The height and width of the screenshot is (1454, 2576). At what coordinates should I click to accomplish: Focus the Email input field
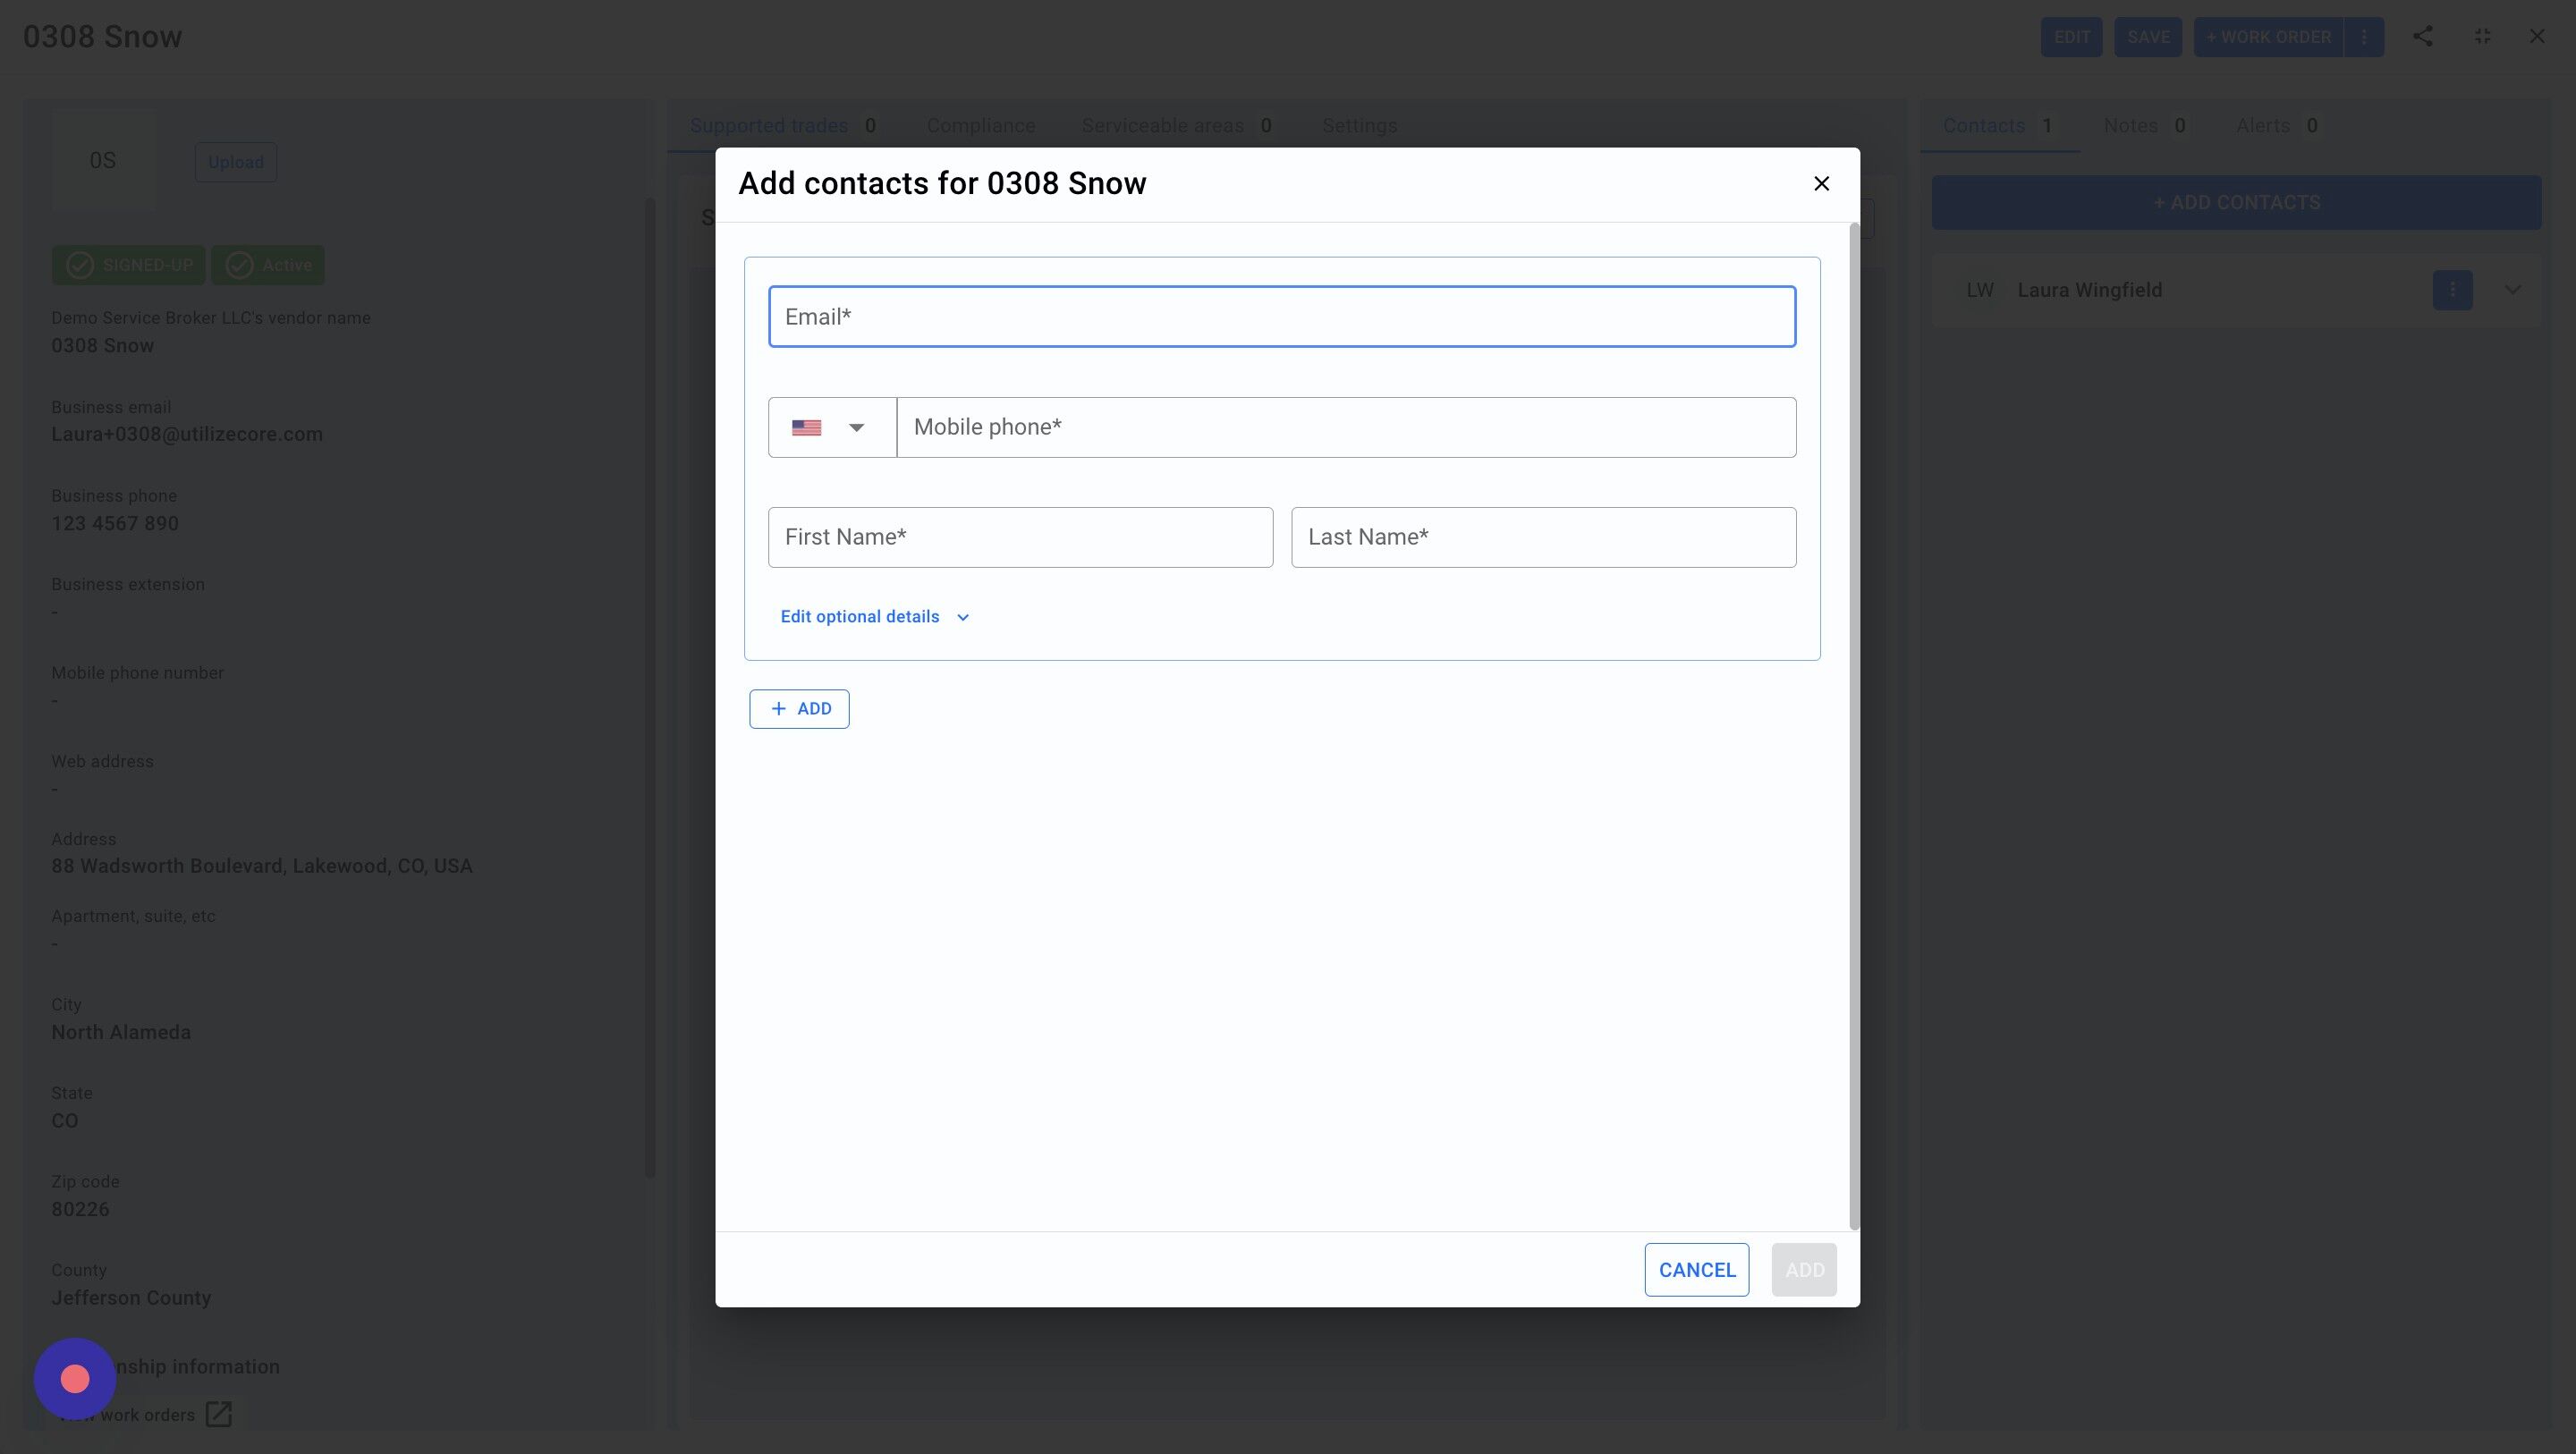tap(1281, 317)
